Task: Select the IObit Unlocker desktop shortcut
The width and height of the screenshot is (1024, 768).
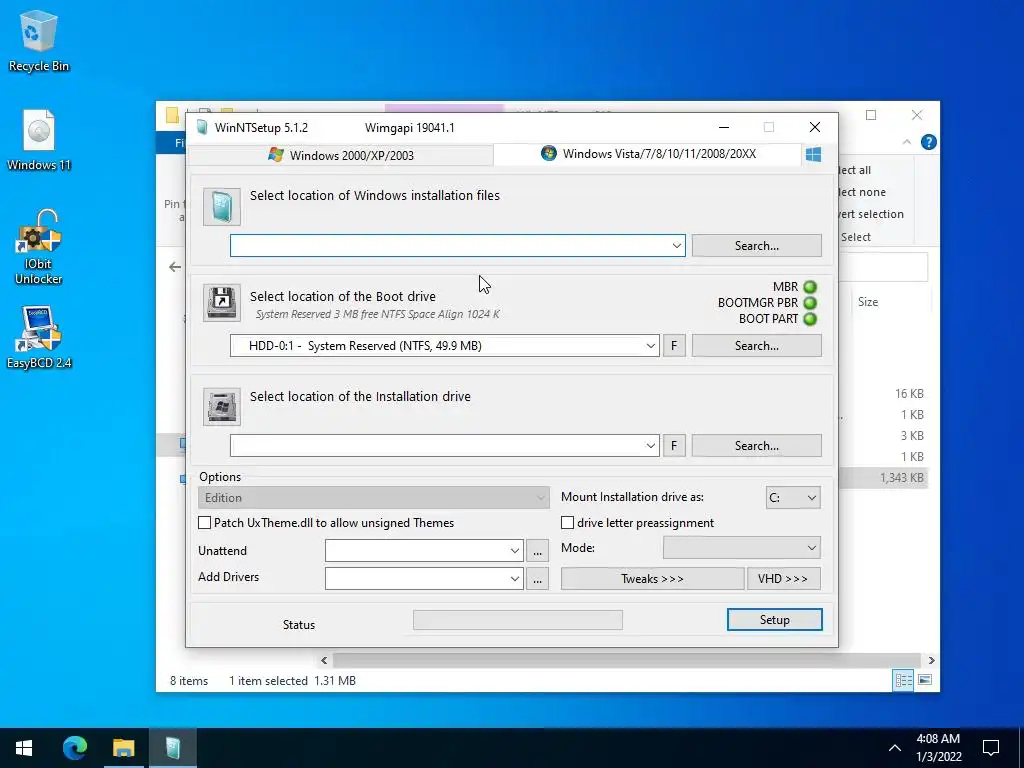Action: coord(39,247)
